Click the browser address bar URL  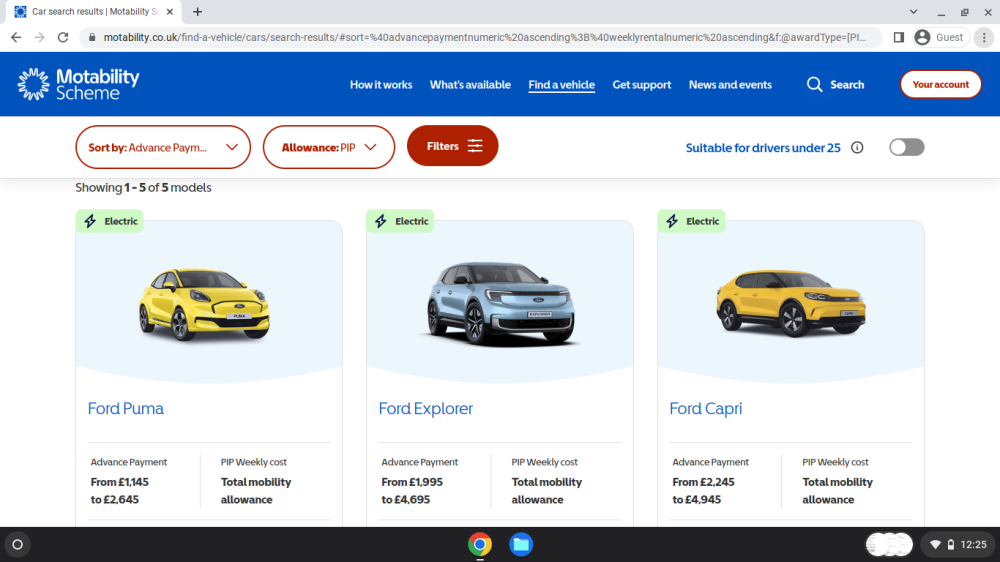pos(485,38)
